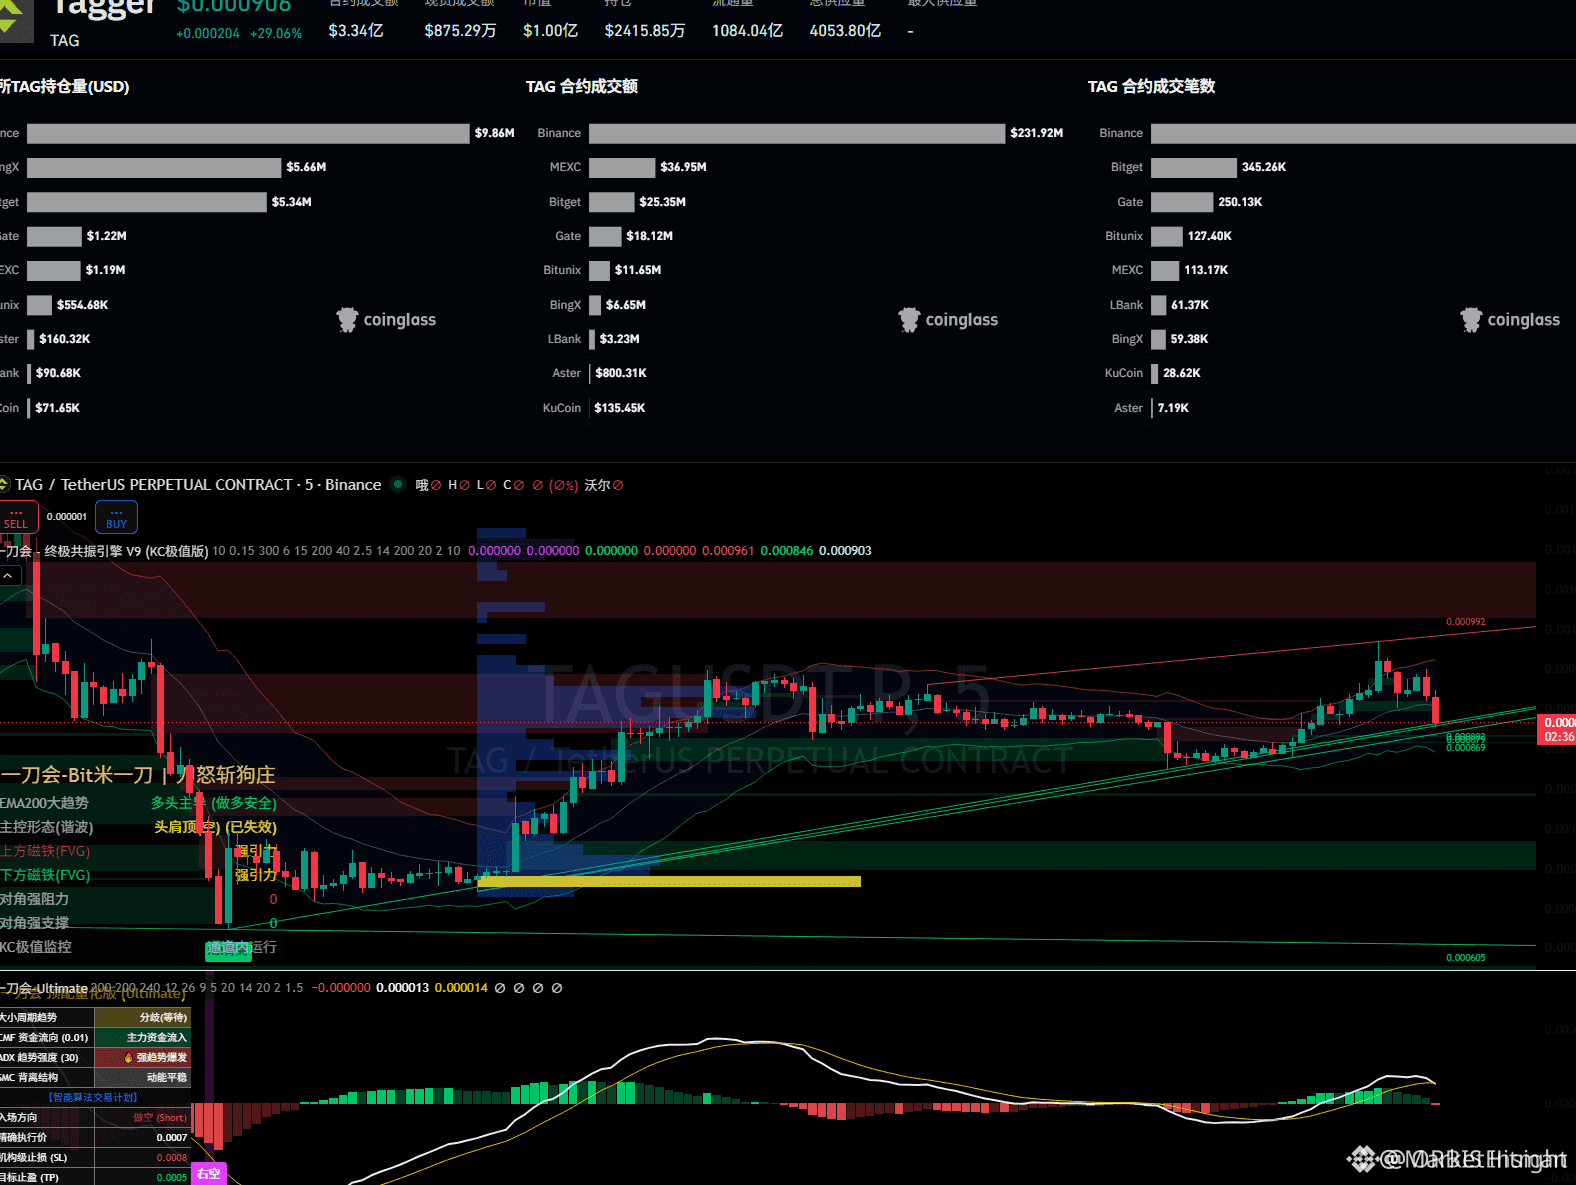Click the 0.0007 execution price cell

(142, 1137)
